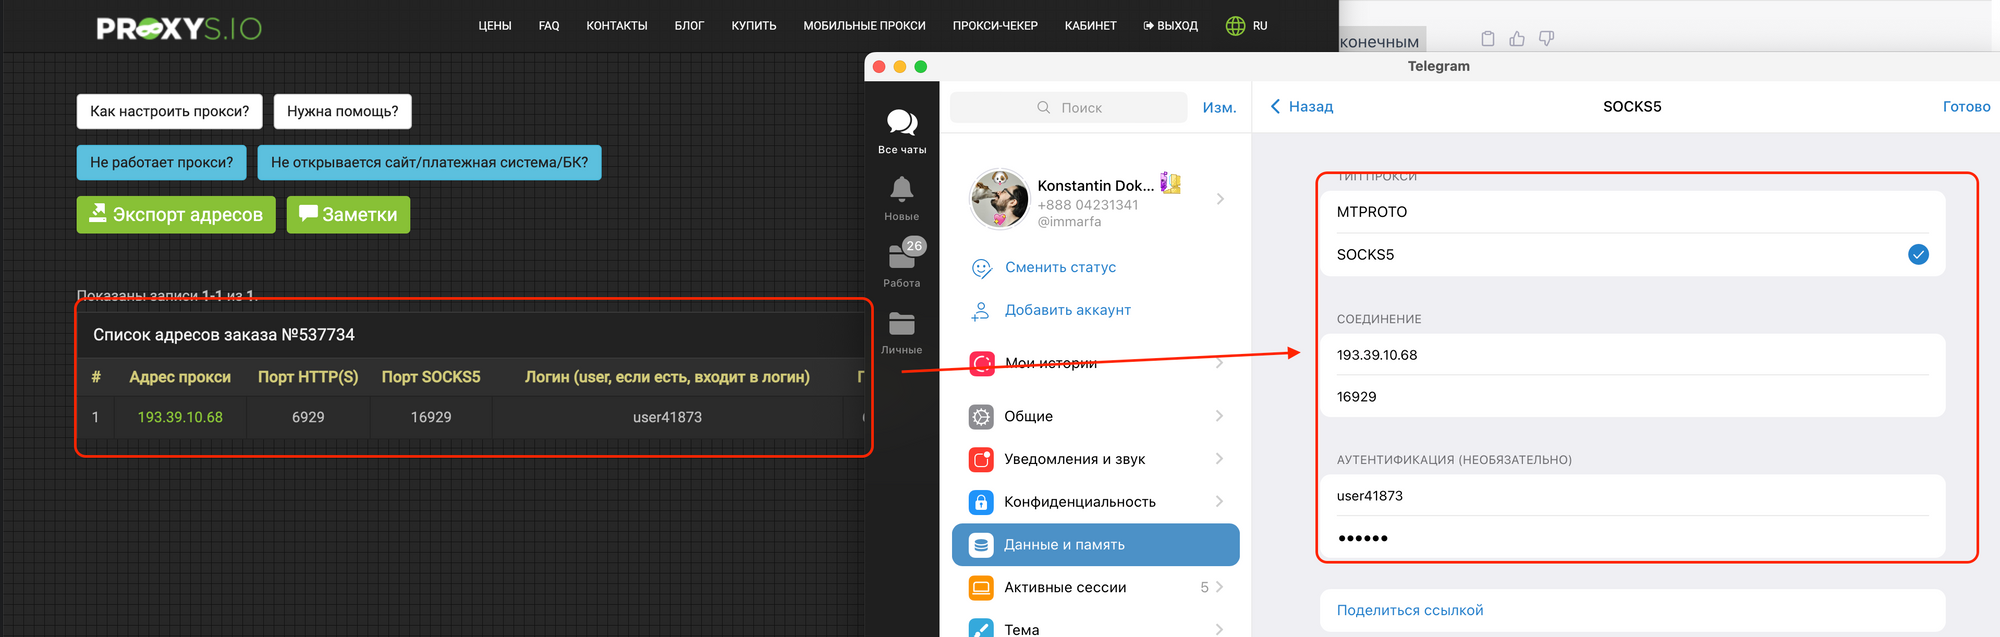The height and width of the screenshot is (637, 2000).
Task: Open Уведомления и звук via chevron
Action: click(x=1219, y=459)
